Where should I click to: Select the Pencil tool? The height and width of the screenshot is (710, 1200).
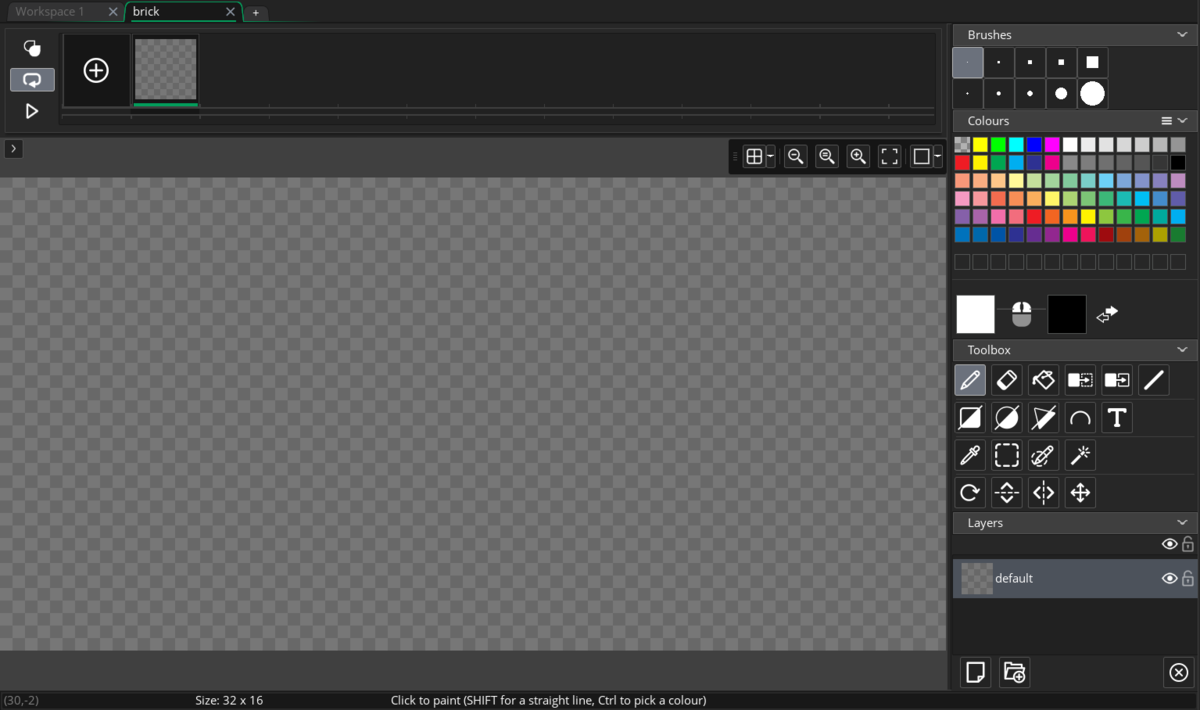[x=970, y=380]
